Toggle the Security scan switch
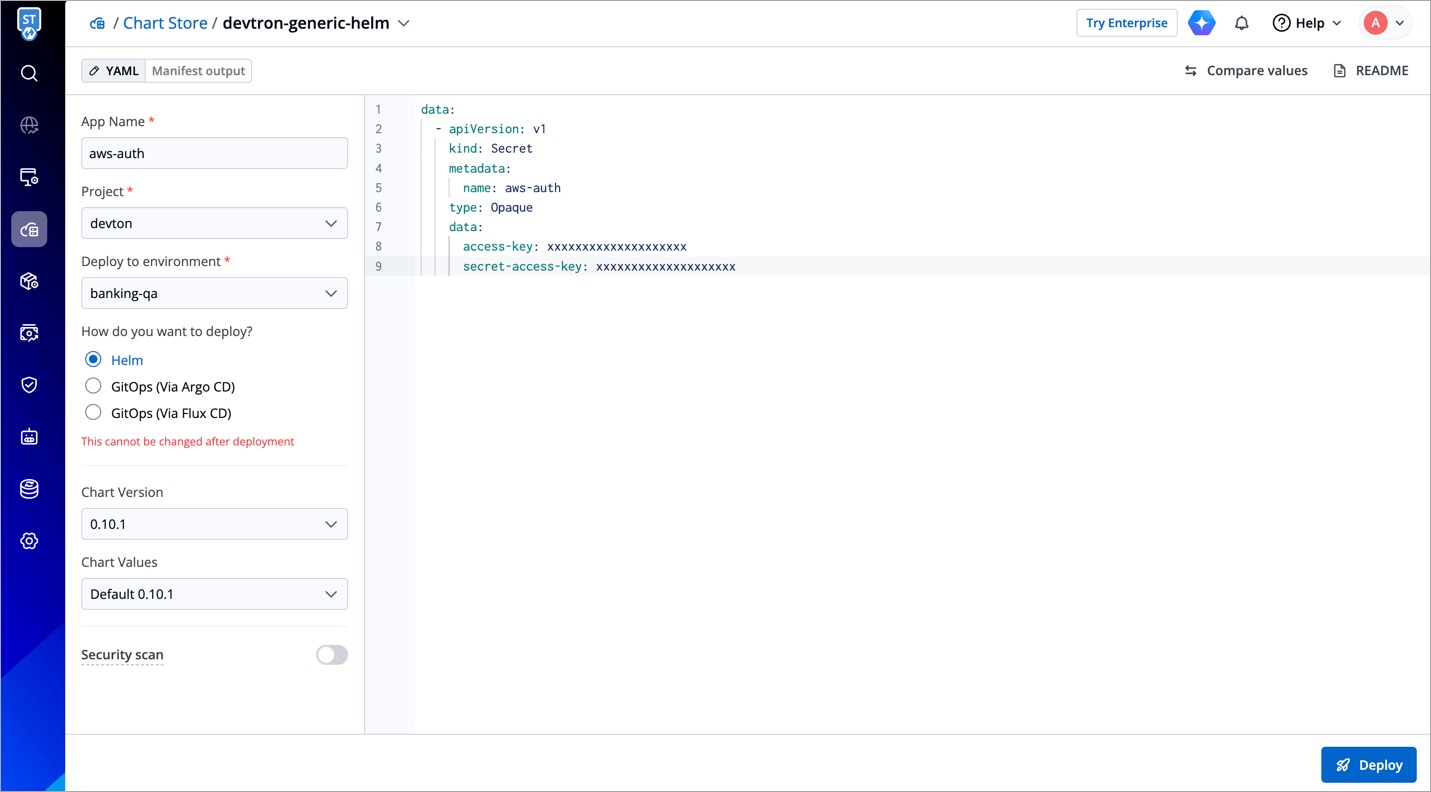Screen dimensions: 1431x792 point(331,655)
